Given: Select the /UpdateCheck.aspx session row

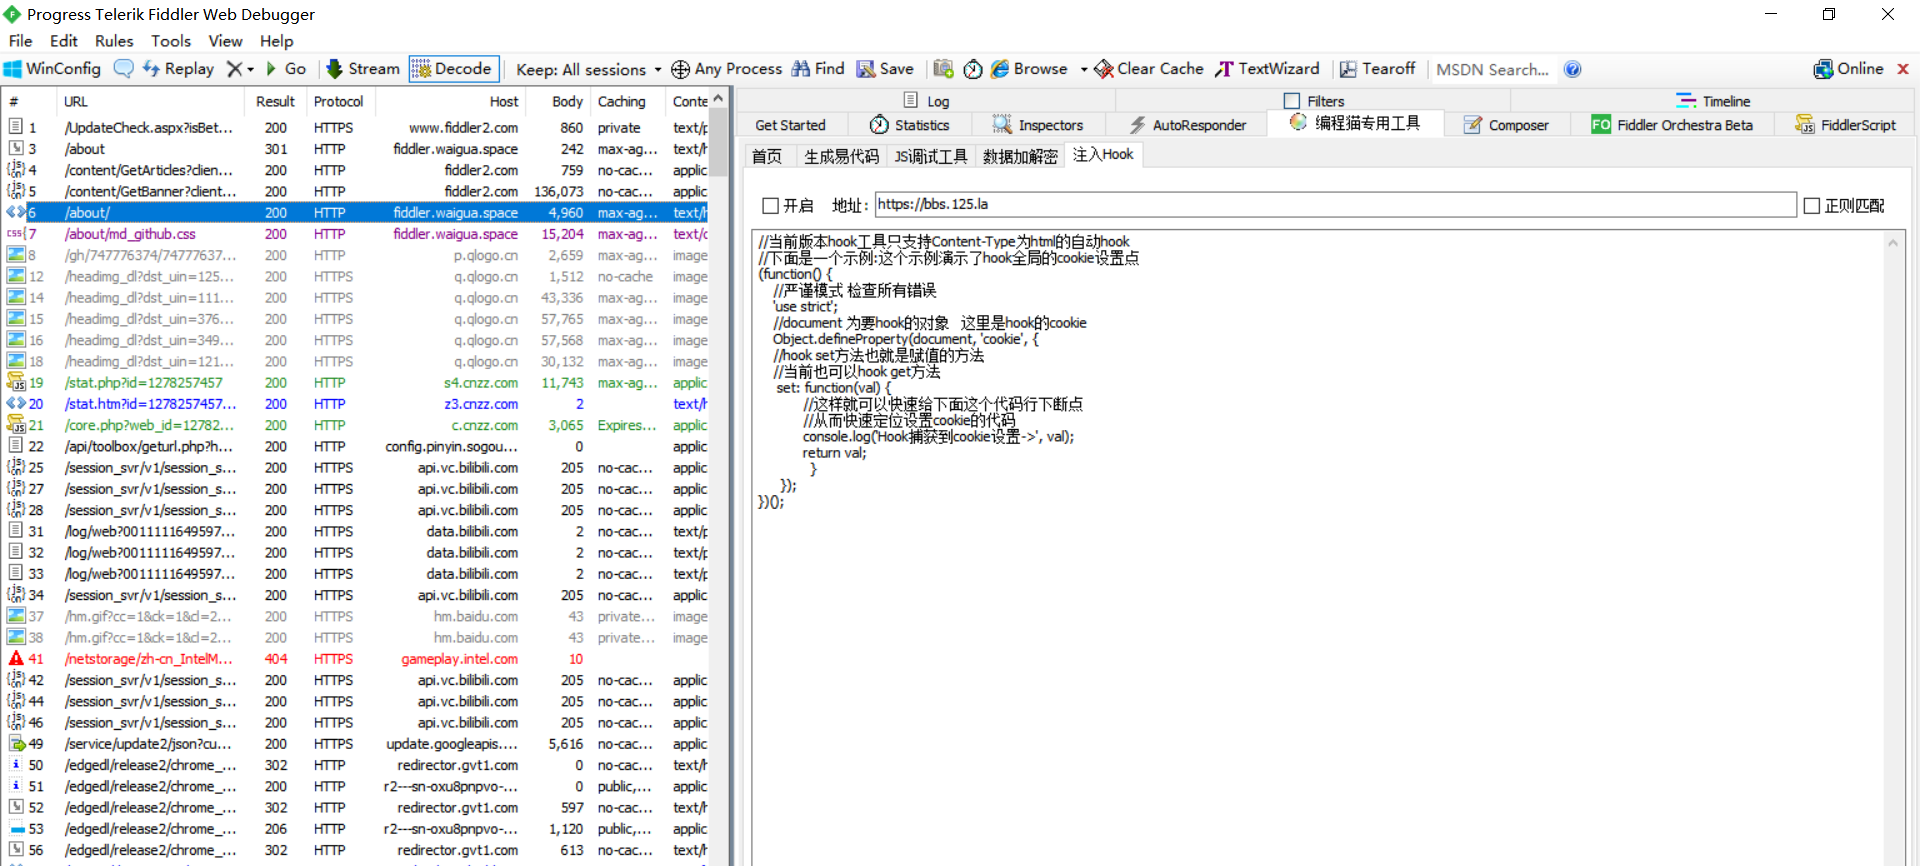Looking at the screenshot, I should 356,128.
